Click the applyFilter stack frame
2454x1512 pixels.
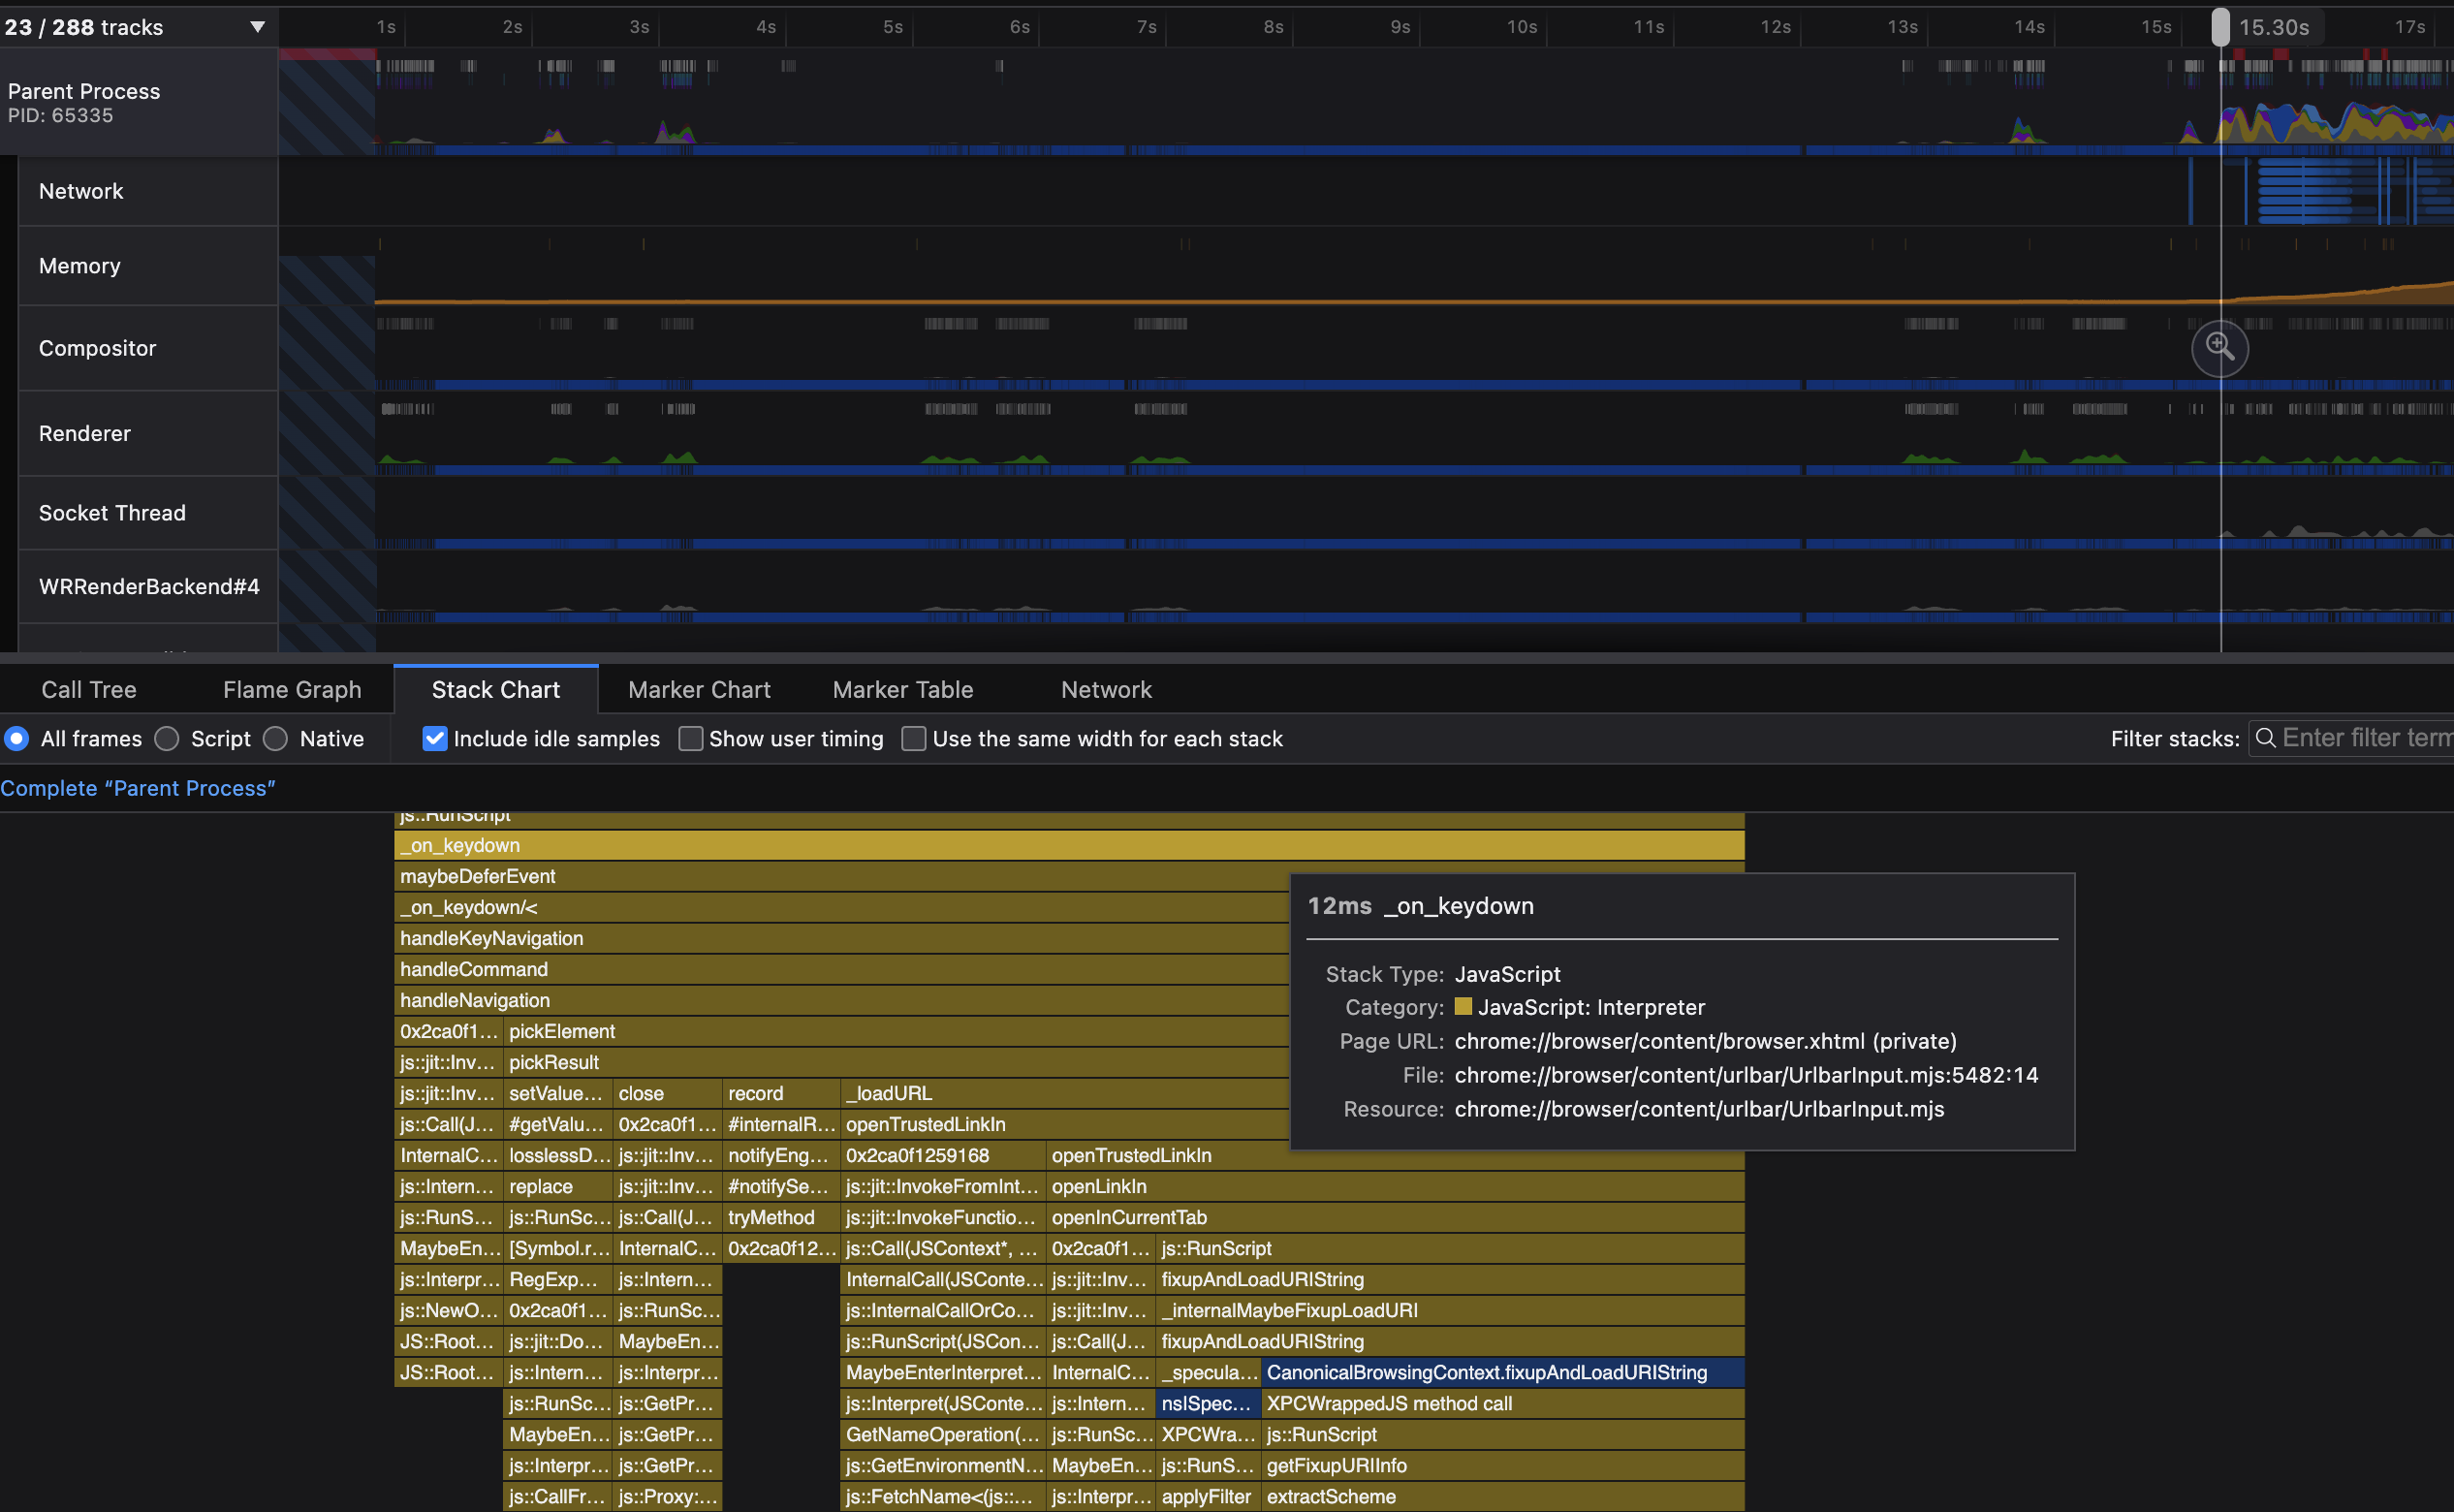pyautogui.click(x=1208, y=1497)
